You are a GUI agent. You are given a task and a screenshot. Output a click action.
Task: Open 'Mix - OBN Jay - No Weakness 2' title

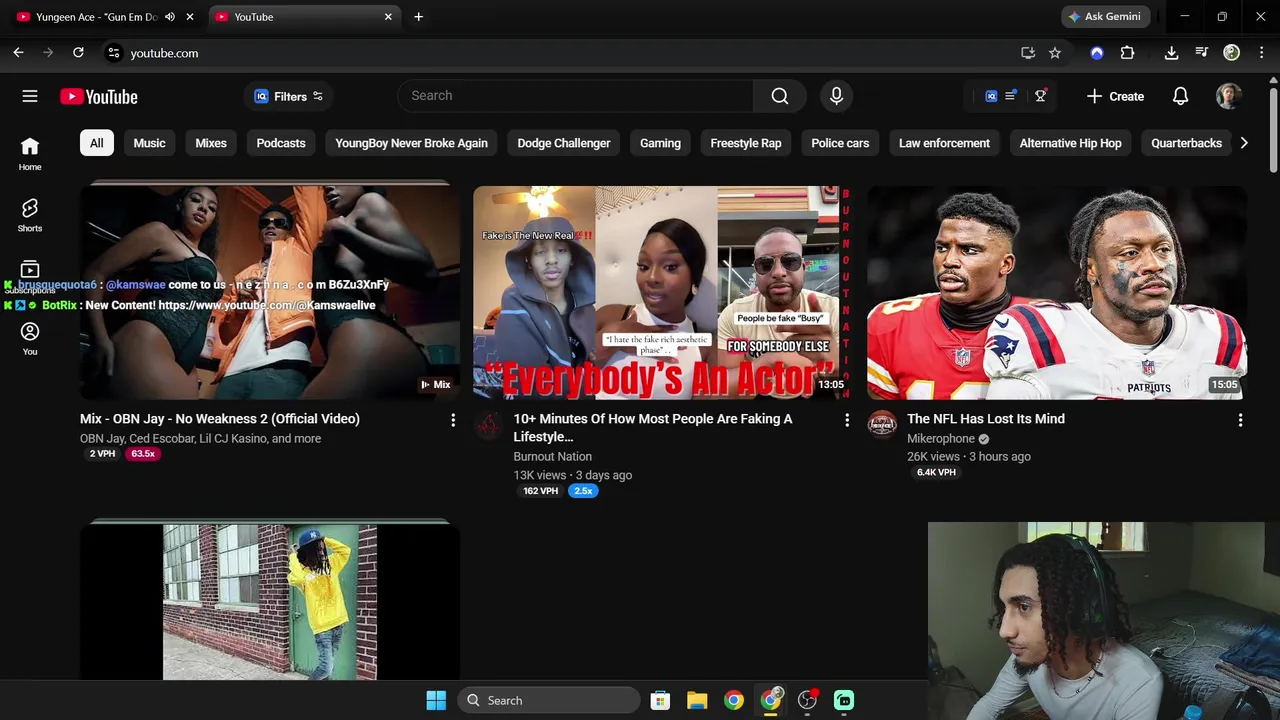(220, 419)
